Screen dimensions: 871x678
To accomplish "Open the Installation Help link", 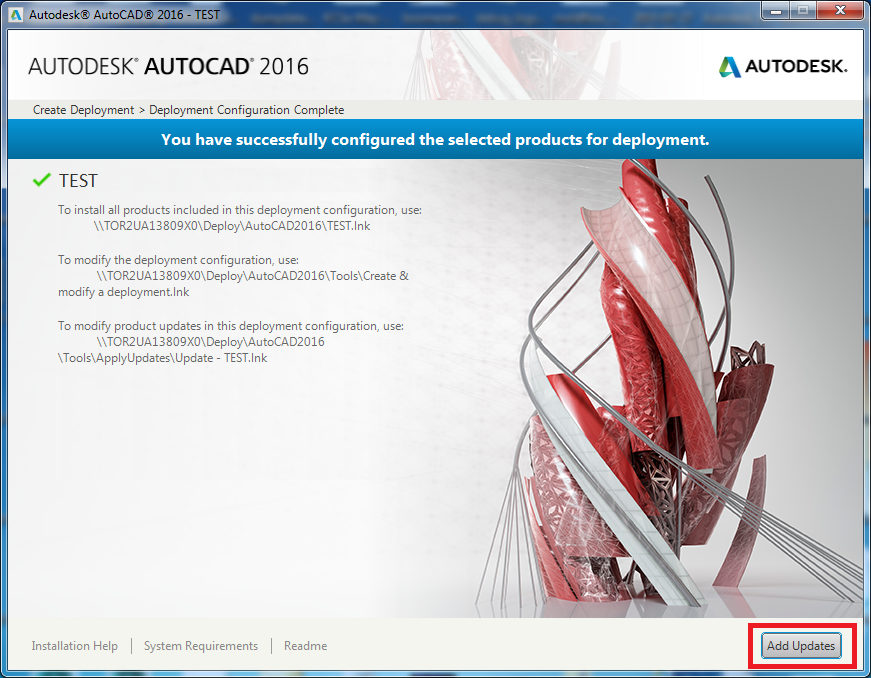I will (x=74, y=646).
